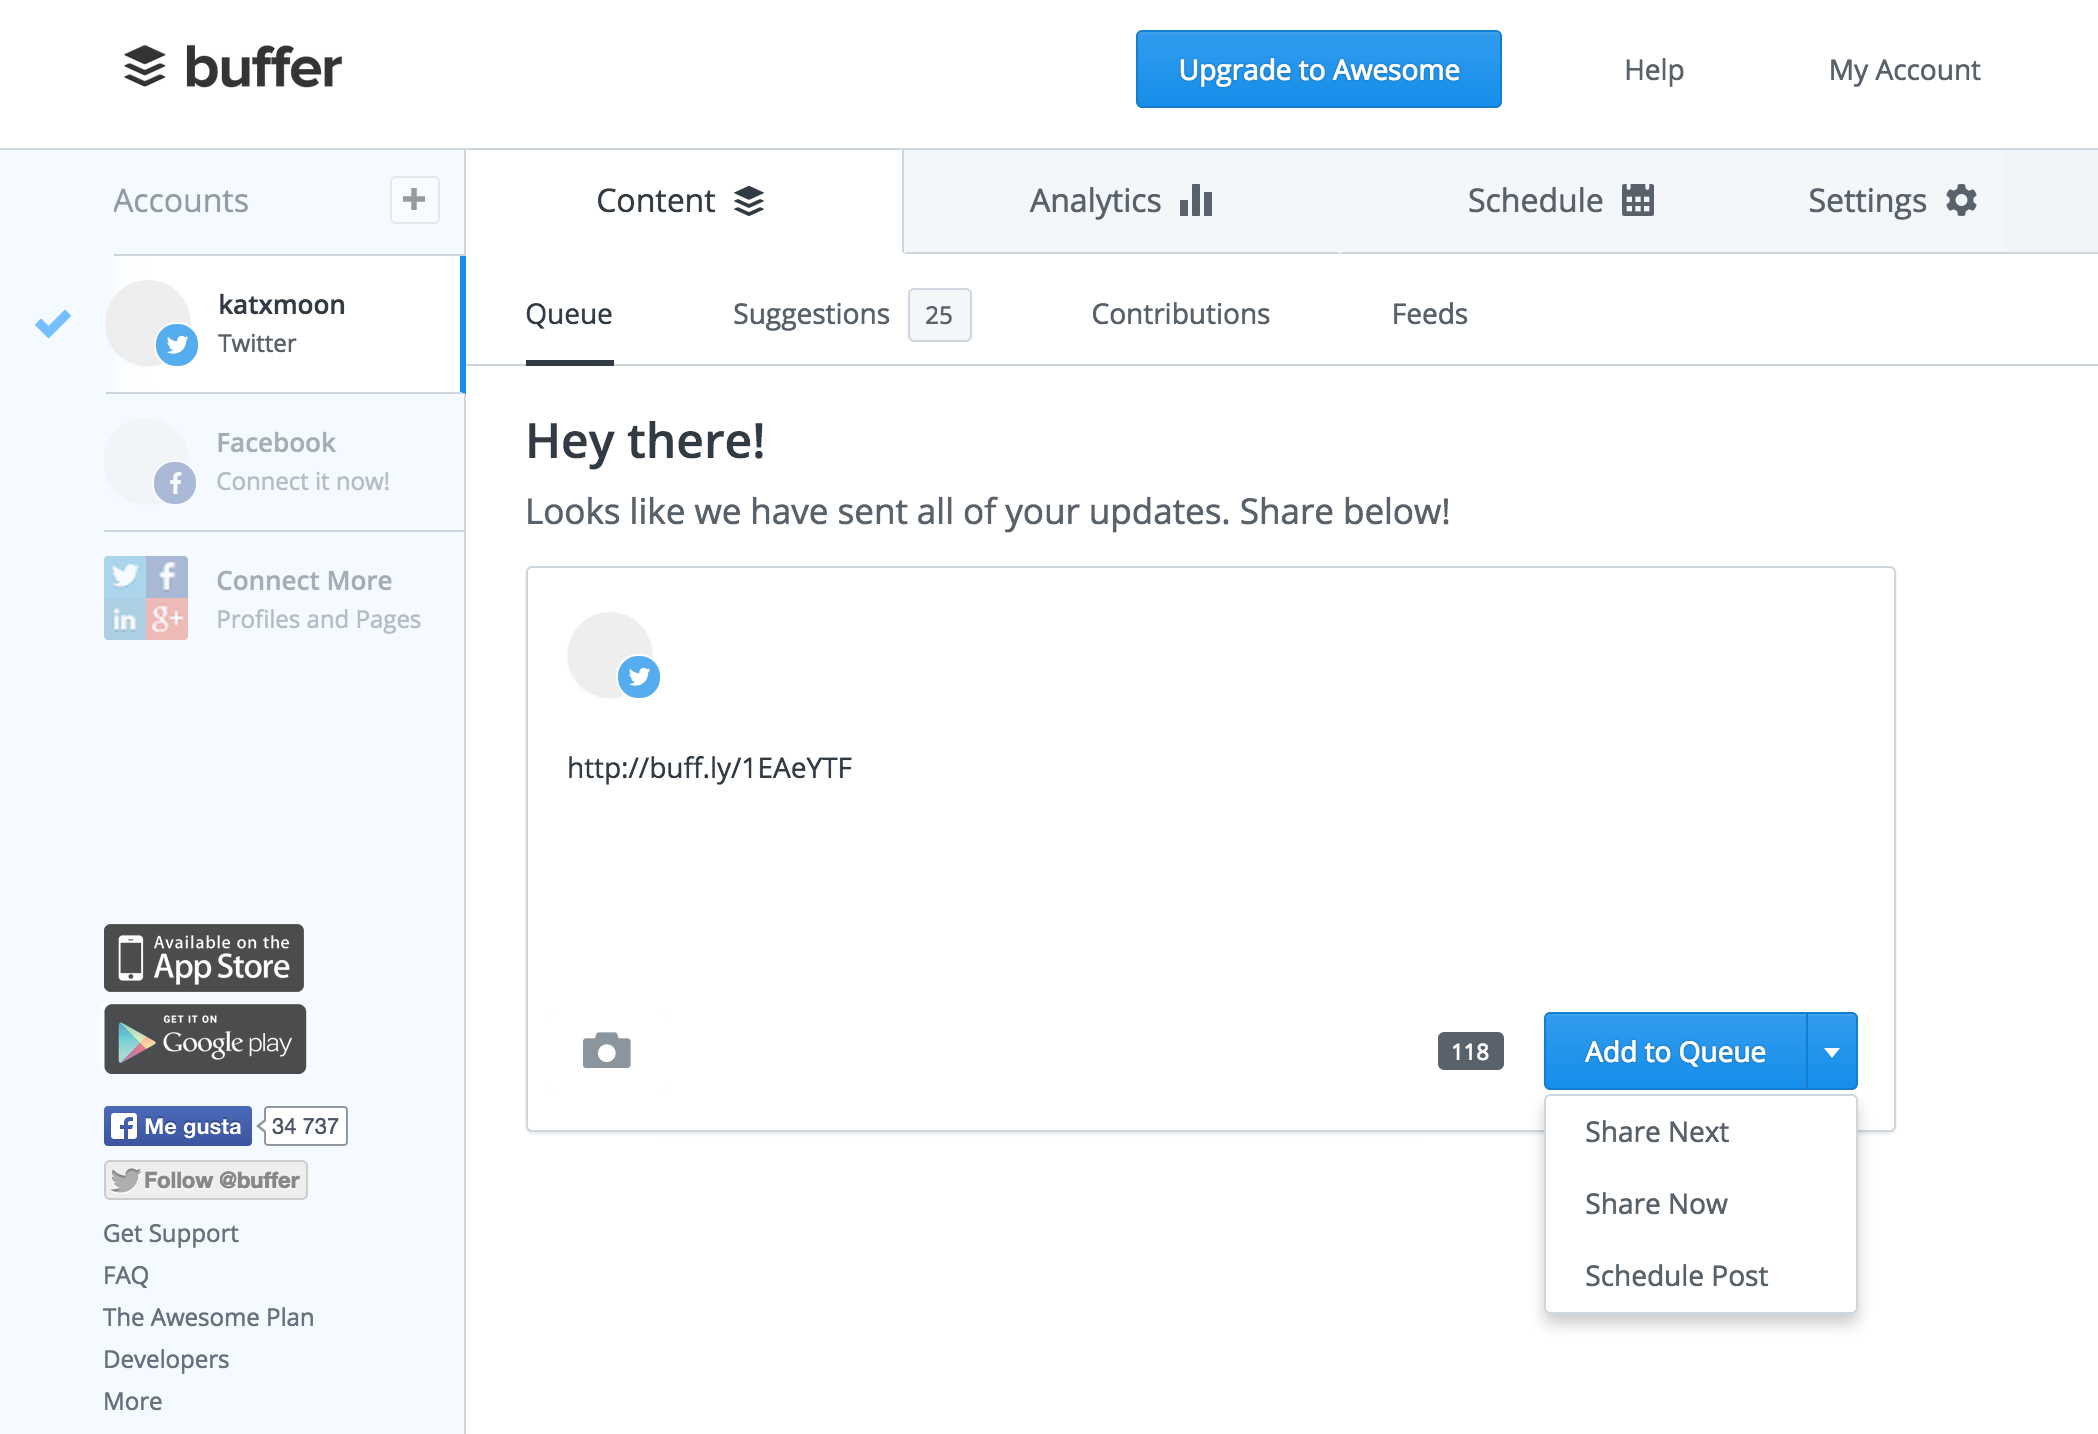Open The Awesome Plan link

[209, 1317]
